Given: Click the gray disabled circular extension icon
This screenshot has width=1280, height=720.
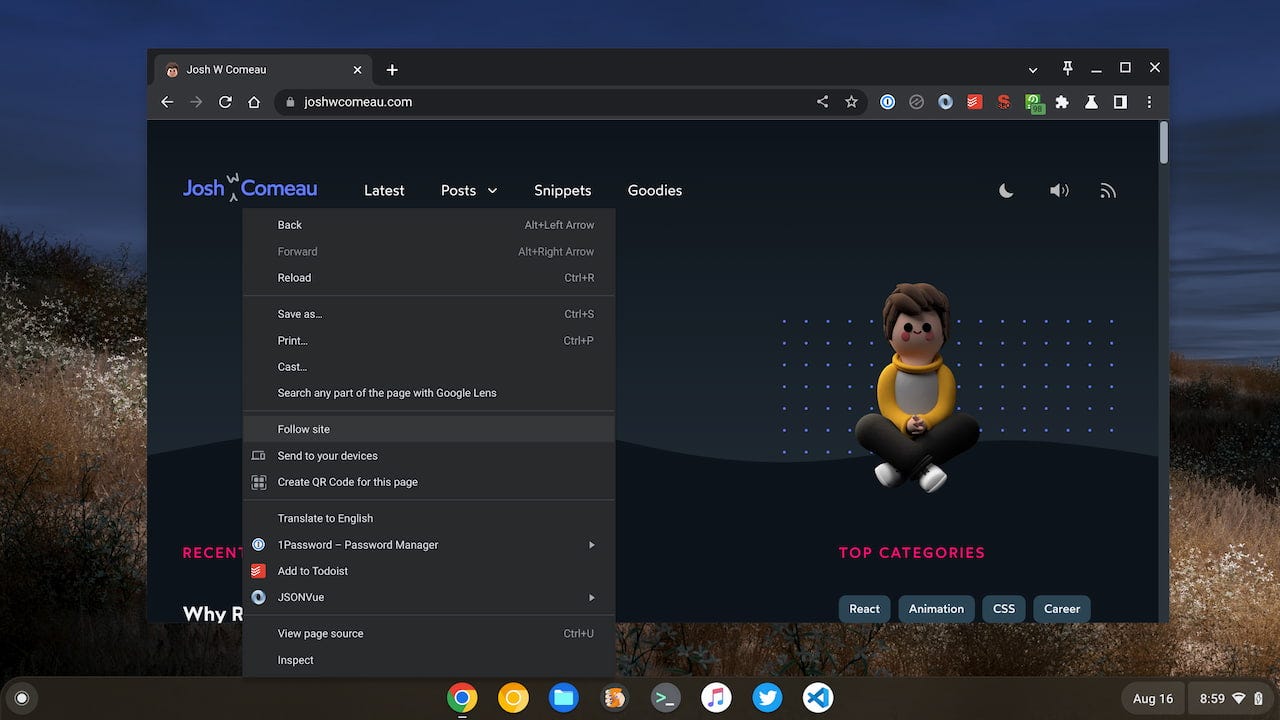Looking at the screenshot, I should point(916,102).
